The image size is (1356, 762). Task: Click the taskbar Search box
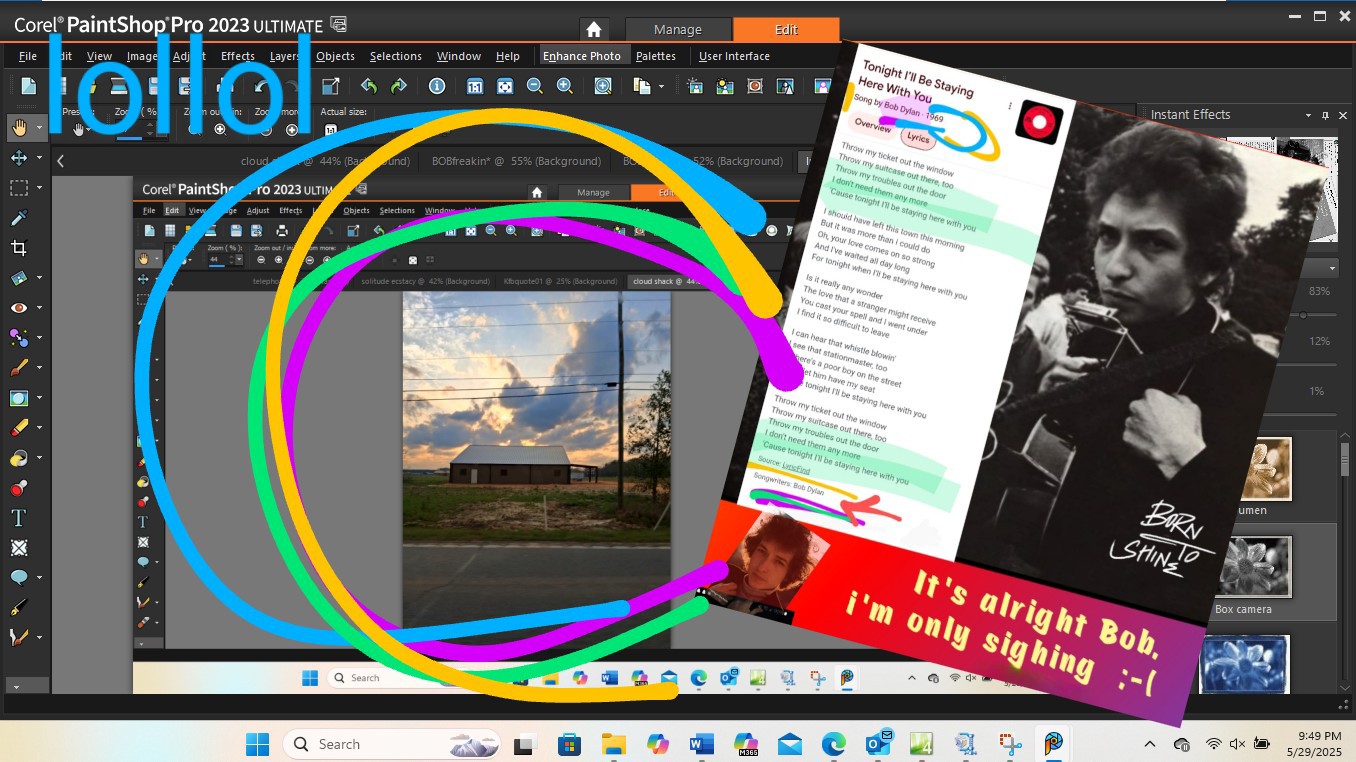coord(392,744)
